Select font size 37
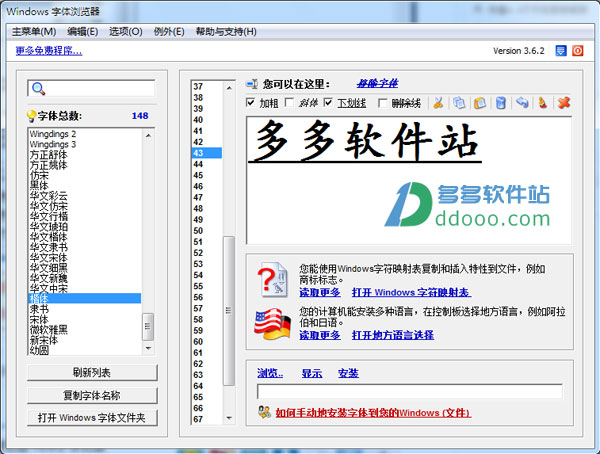 198,87
